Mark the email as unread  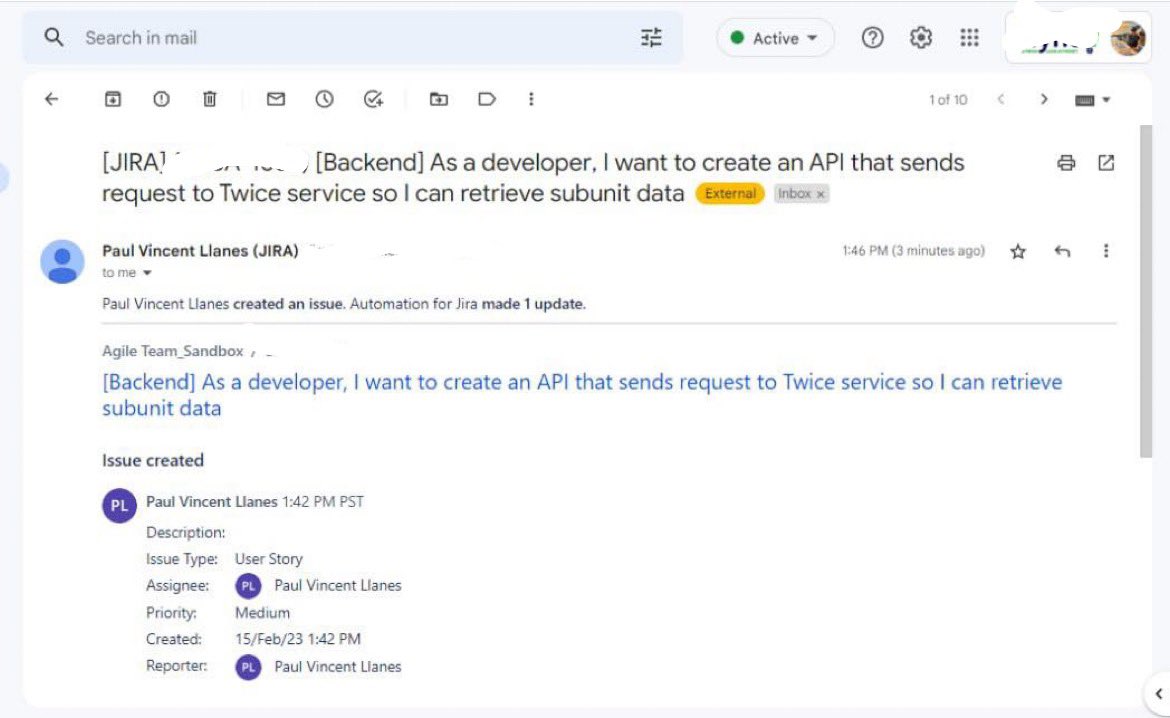(276, 99)
